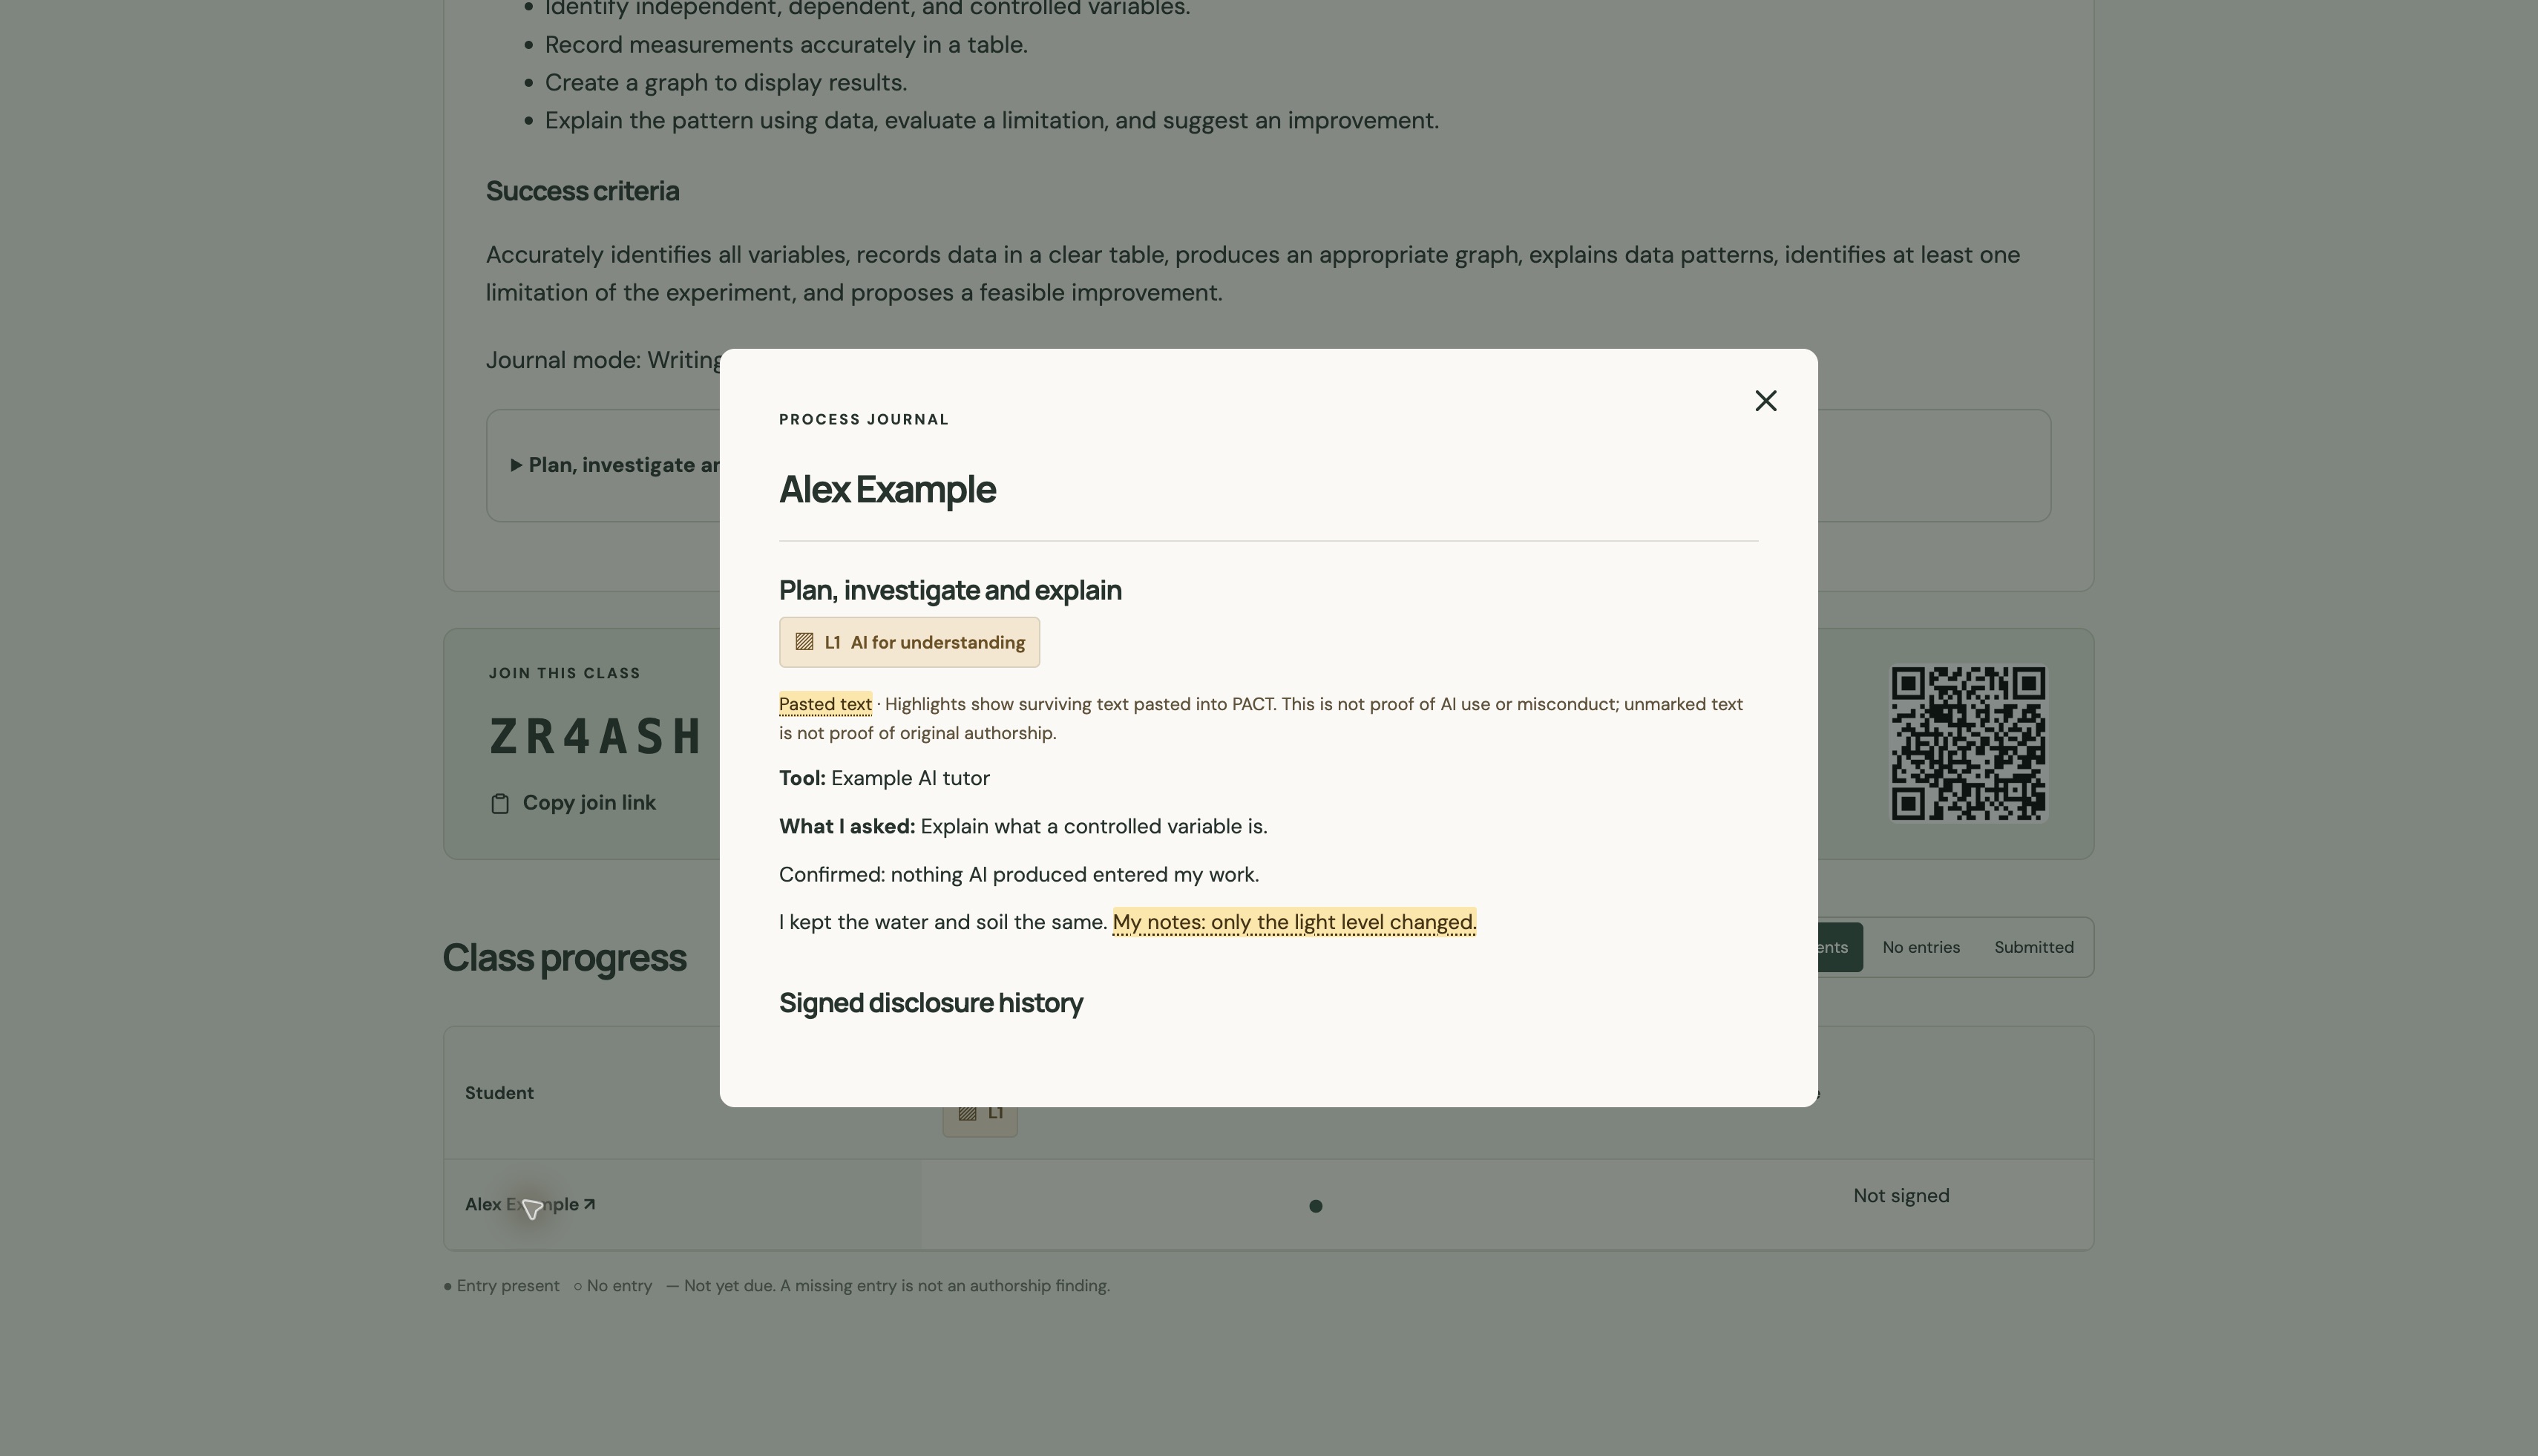Open Alex Example student link in table
The image size is (2538, 1456).
click(x=530, y=1204)
